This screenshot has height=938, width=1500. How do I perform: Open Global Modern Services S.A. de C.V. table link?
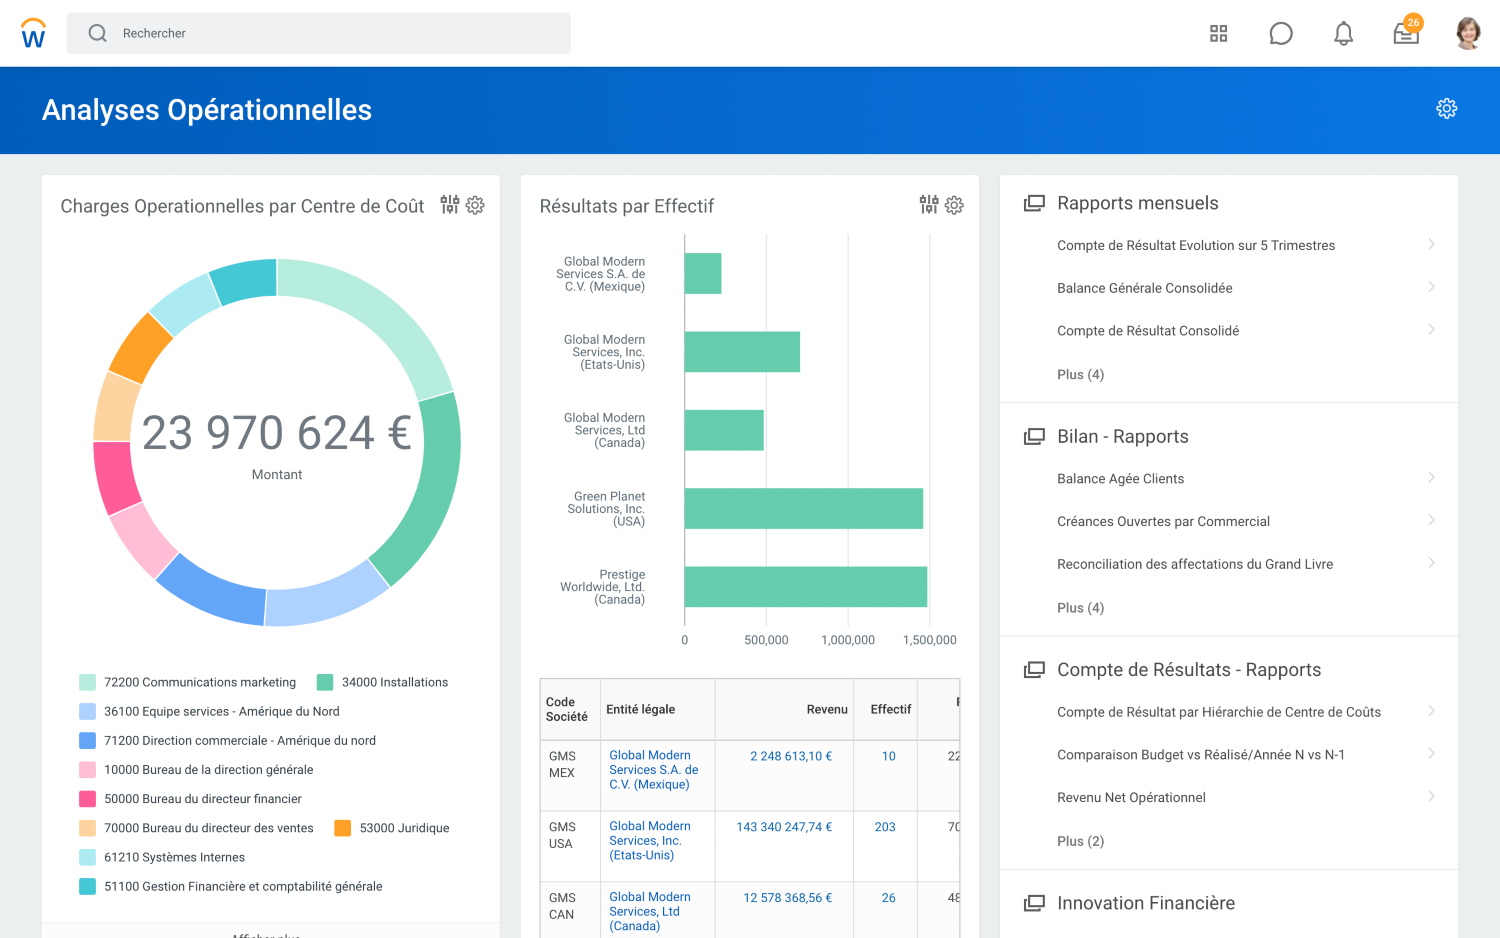click(x=654, y=770)
